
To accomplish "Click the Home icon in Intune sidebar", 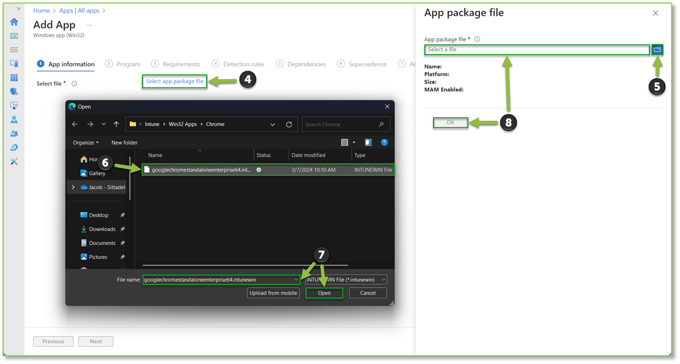I will pos(14,22).
